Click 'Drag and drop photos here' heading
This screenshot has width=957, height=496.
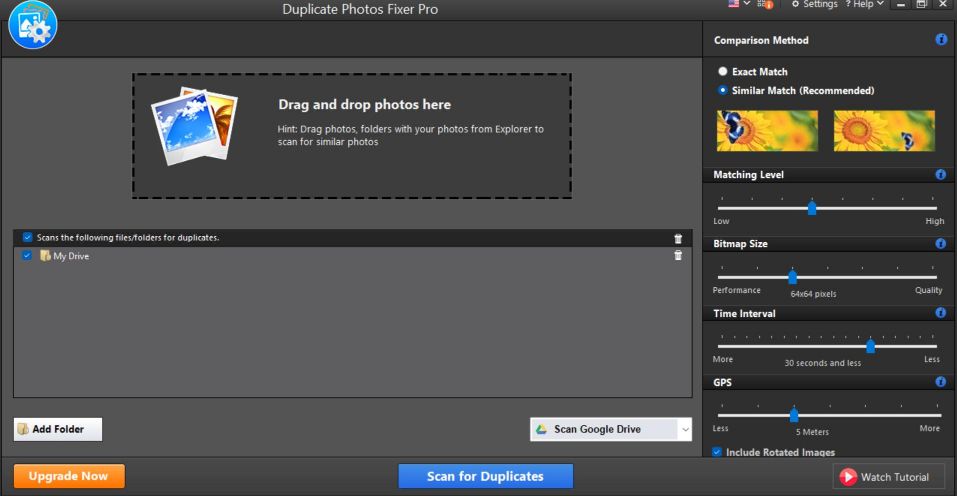[x=364, y=104]
